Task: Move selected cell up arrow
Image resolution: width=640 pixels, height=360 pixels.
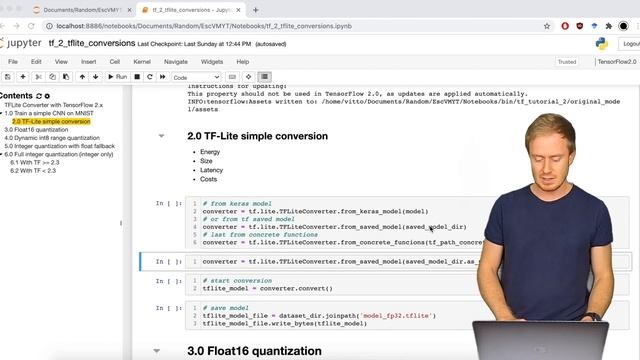Action: tap(82, 77)
